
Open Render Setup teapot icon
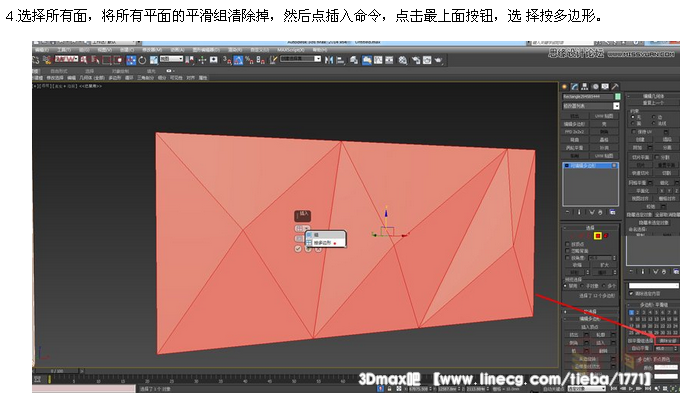(x=438, y=60)
